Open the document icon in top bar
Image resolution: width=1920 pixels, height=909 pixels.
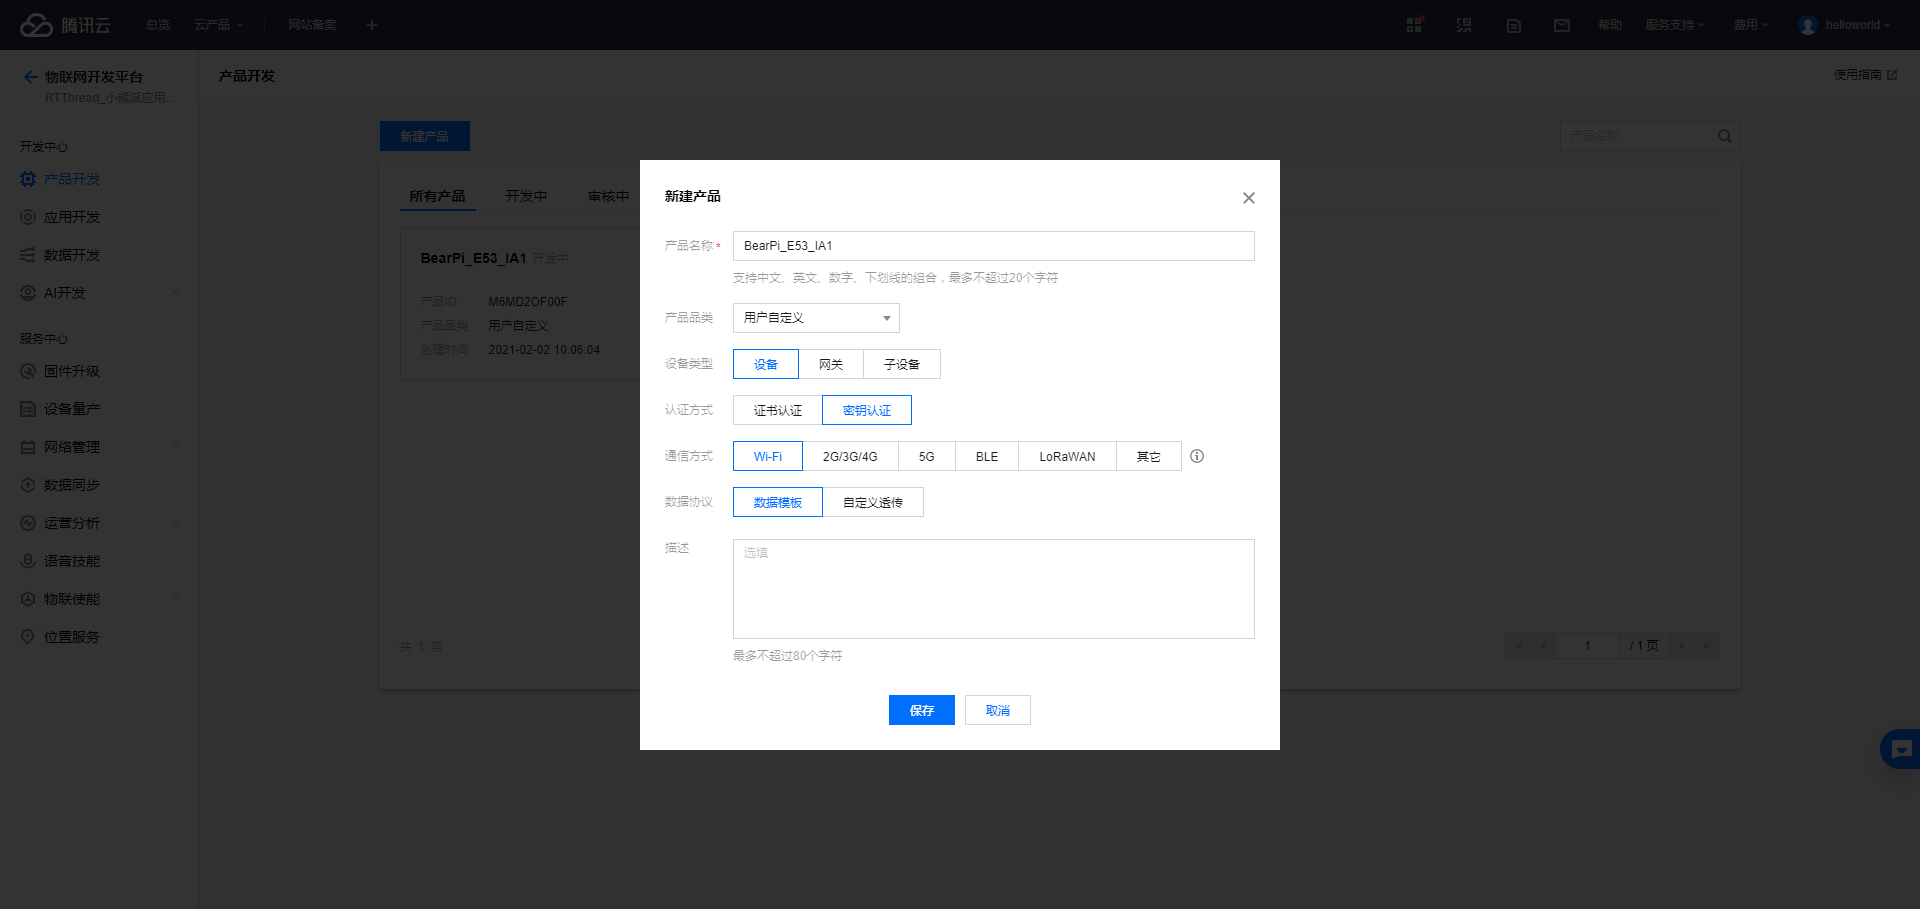(1514, 25)
